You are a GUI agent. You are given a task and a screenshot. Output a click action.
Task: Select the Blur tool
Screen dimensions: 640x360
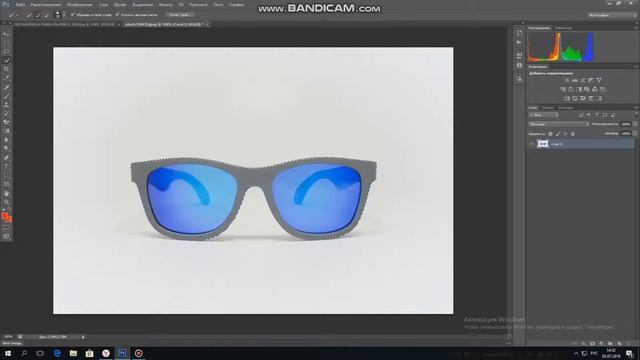6,140
